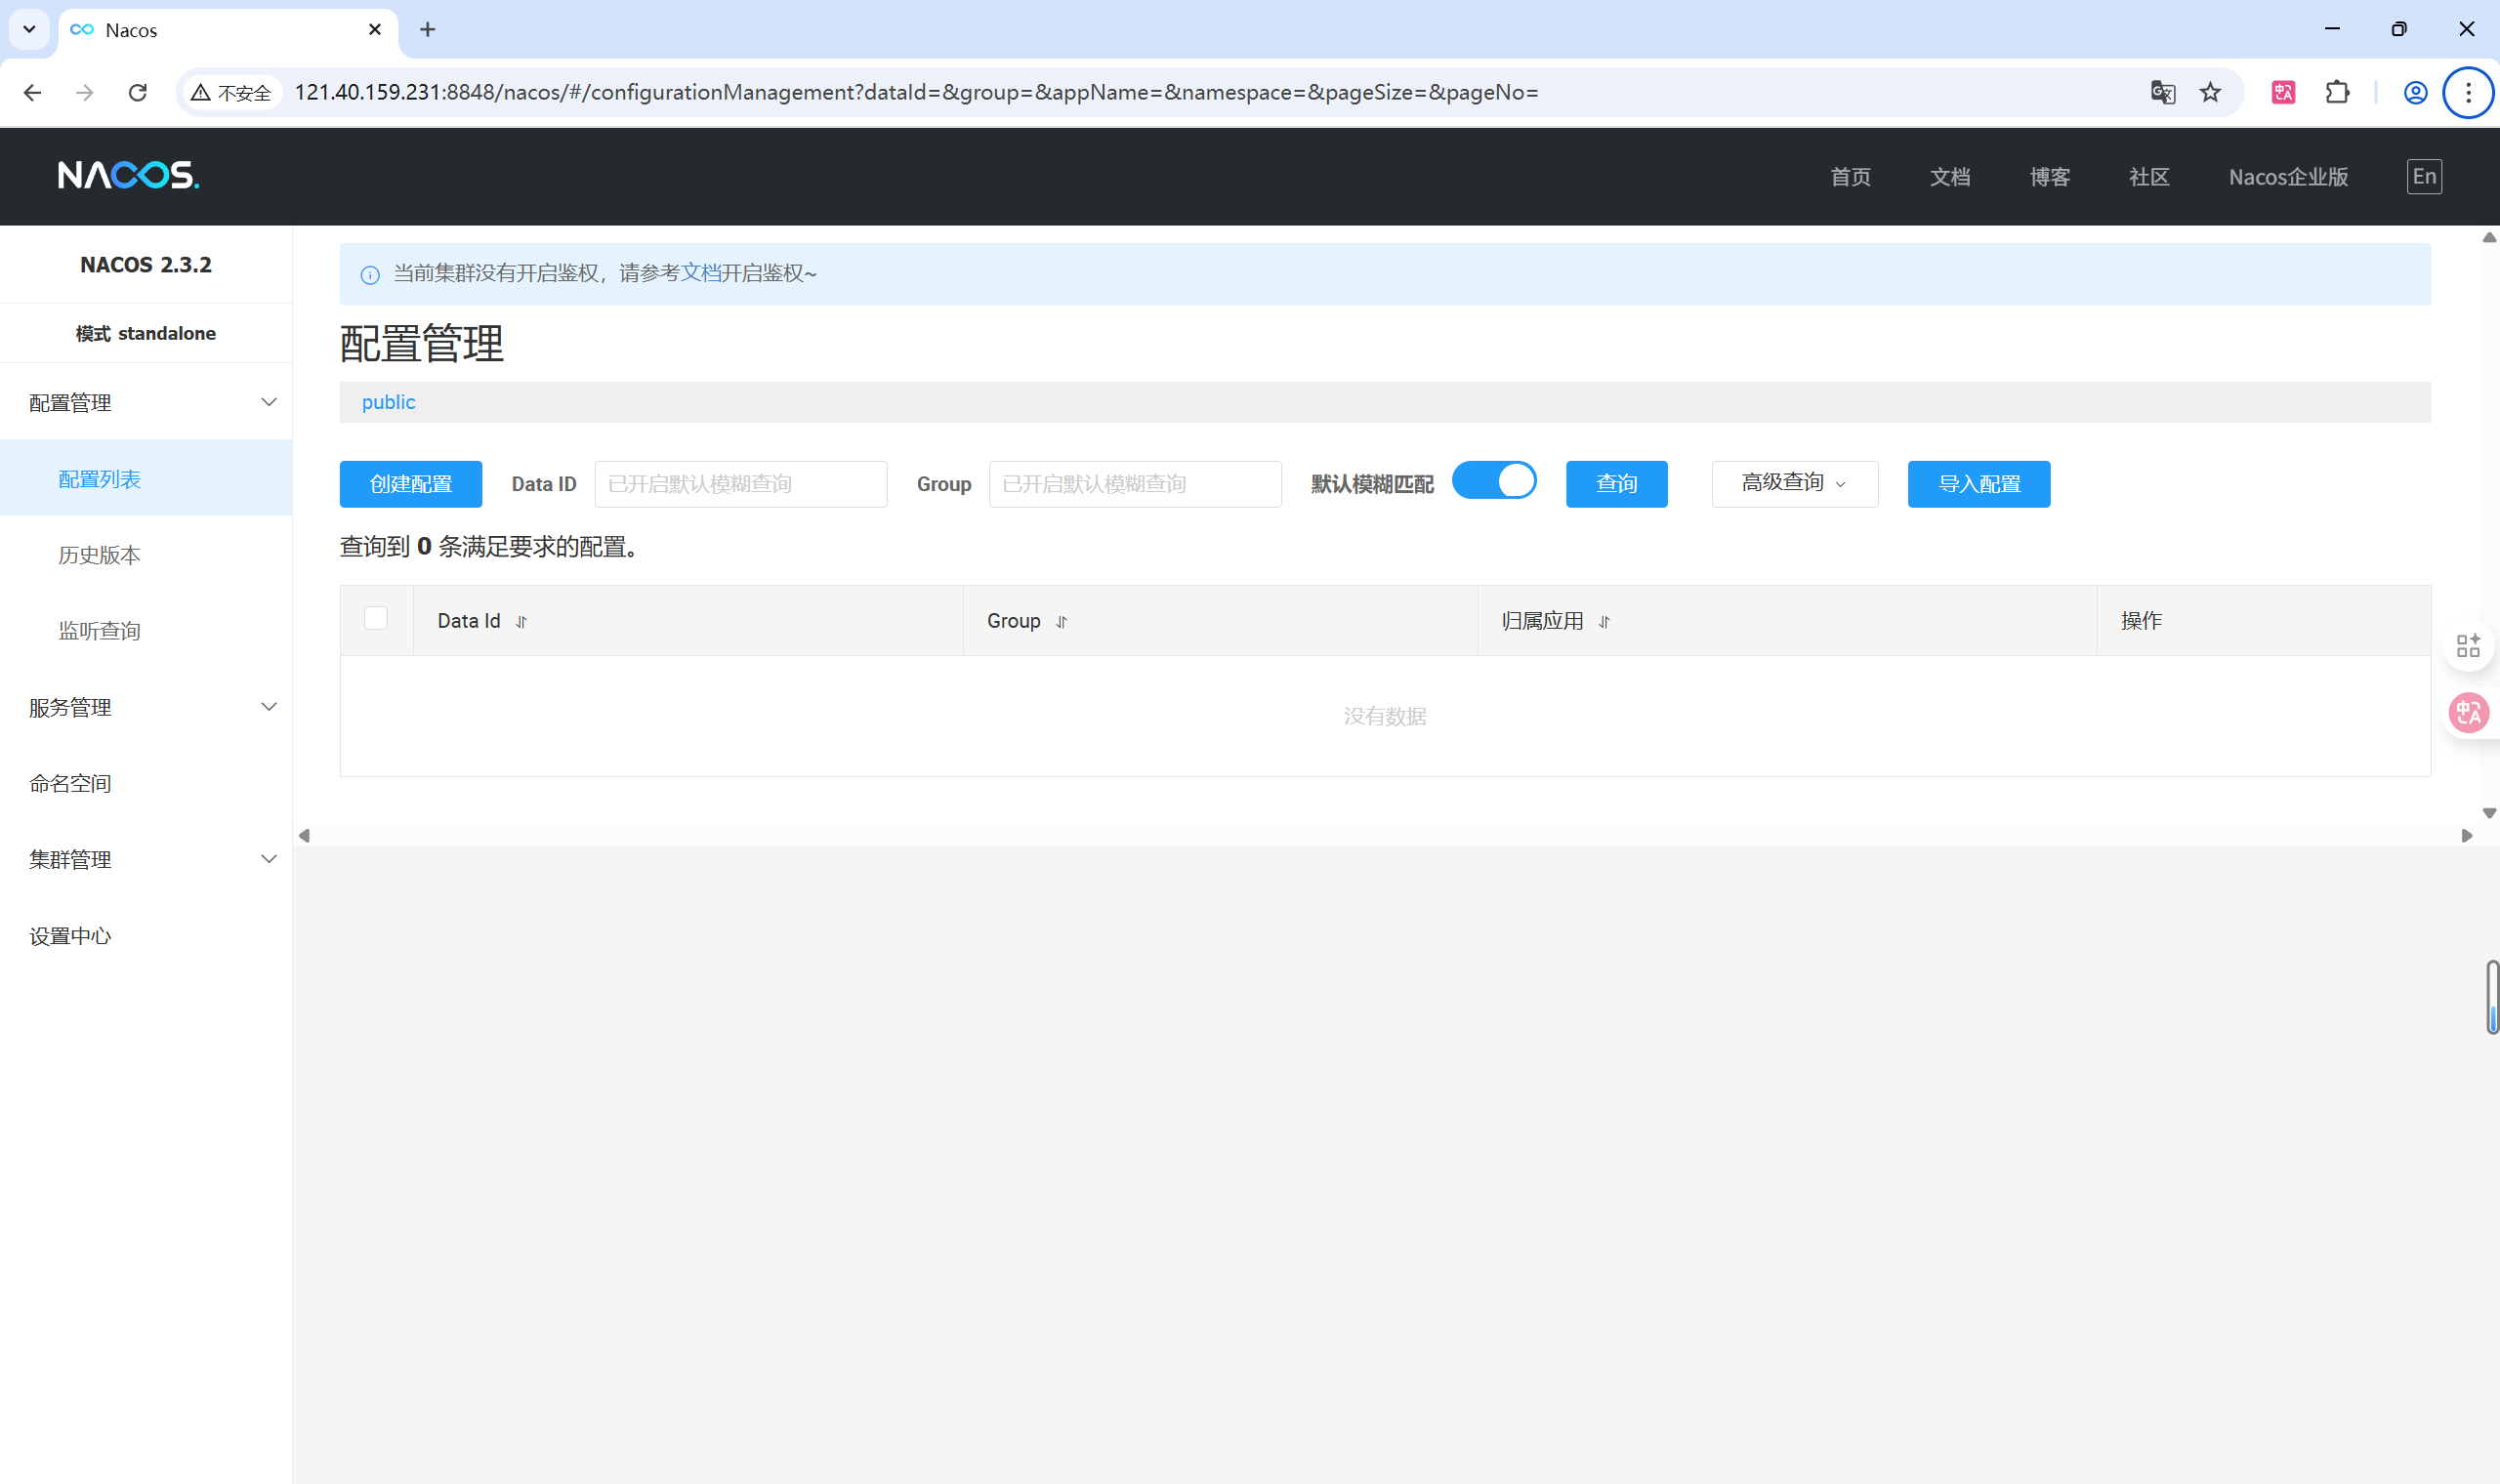Open 历史版本 in the sidebar
2500x1484 pixels.
click(x=100, y=556)
